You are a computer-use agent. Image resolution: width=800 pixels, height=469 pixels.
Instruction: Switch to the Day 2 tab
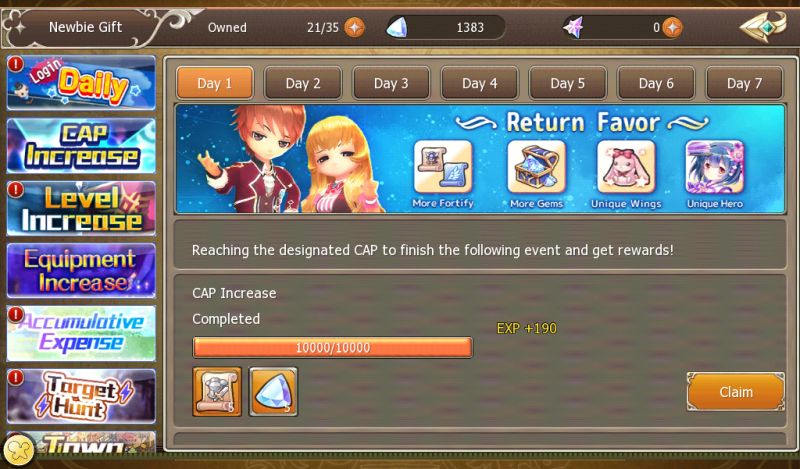click(303, 83)
